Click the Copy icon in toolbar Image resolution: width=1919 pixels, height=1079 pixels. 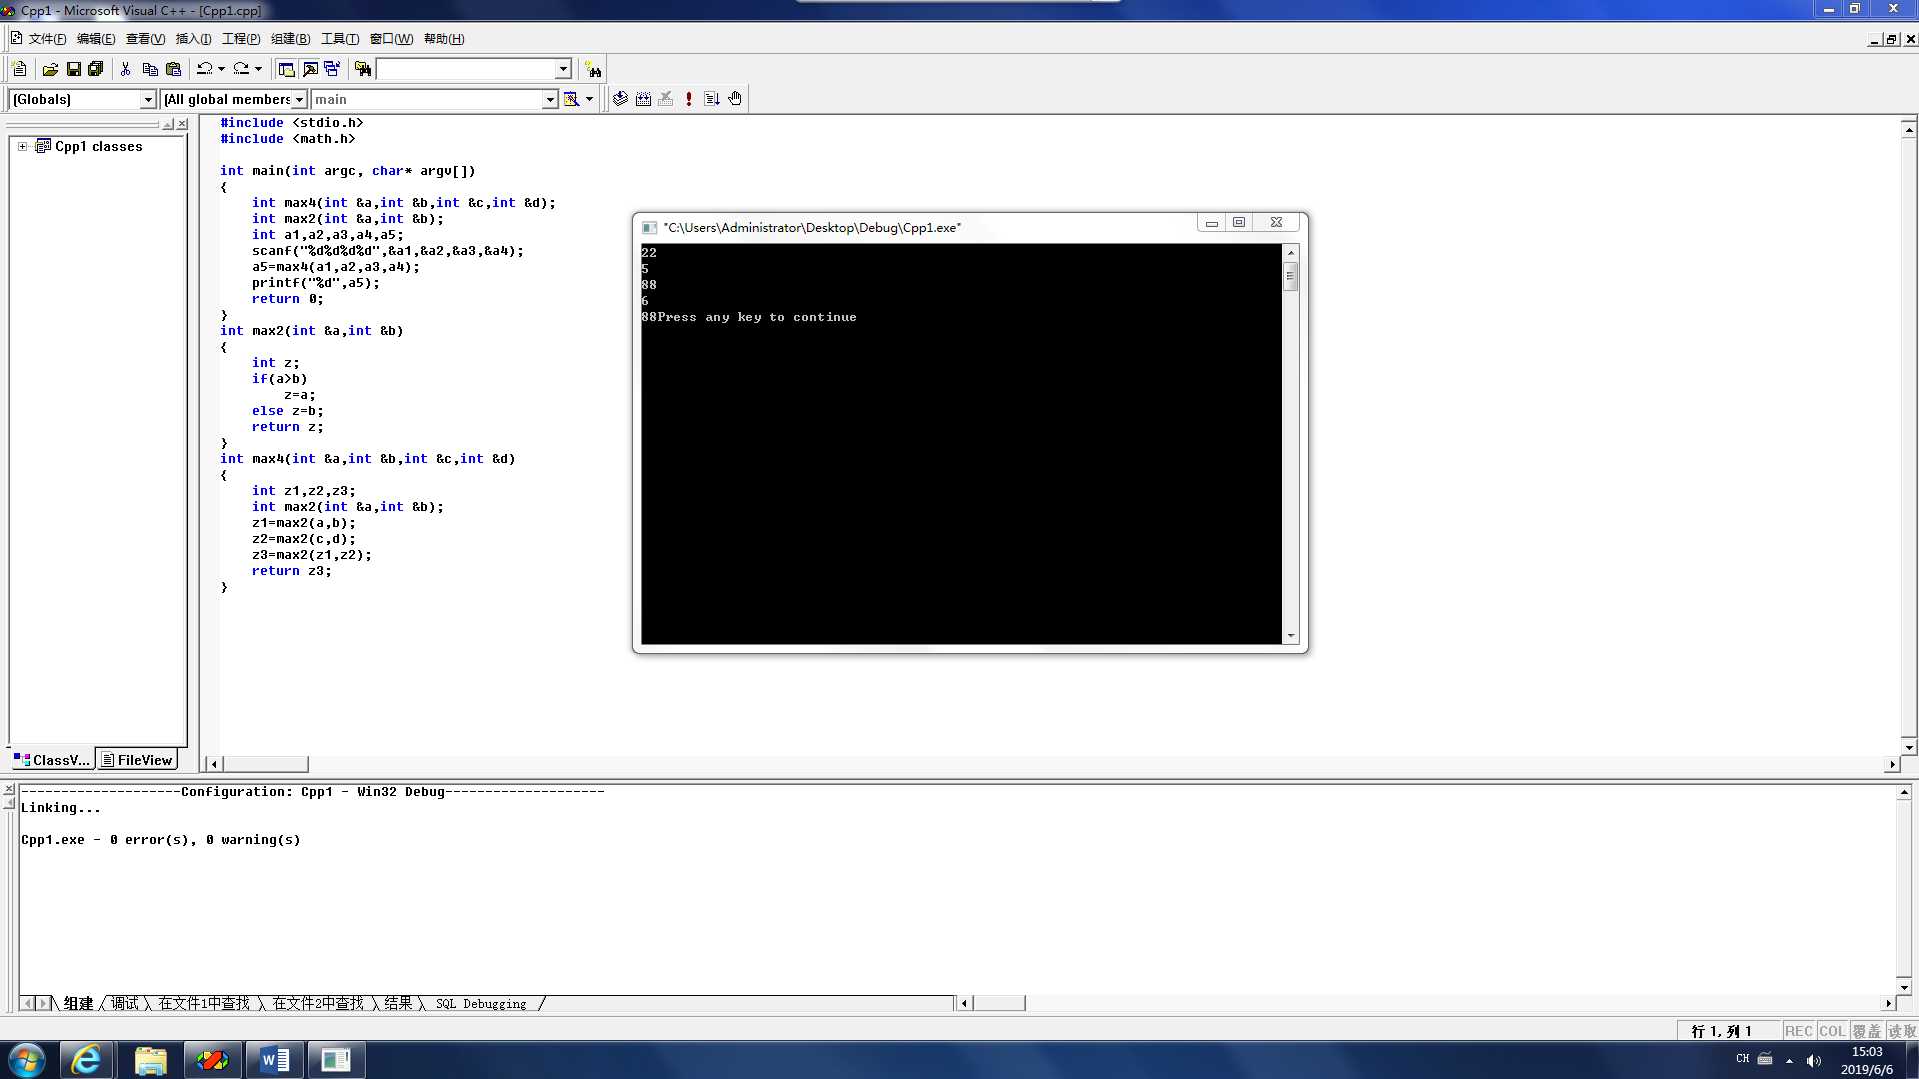pyautogui.click(x=150, y=69)
